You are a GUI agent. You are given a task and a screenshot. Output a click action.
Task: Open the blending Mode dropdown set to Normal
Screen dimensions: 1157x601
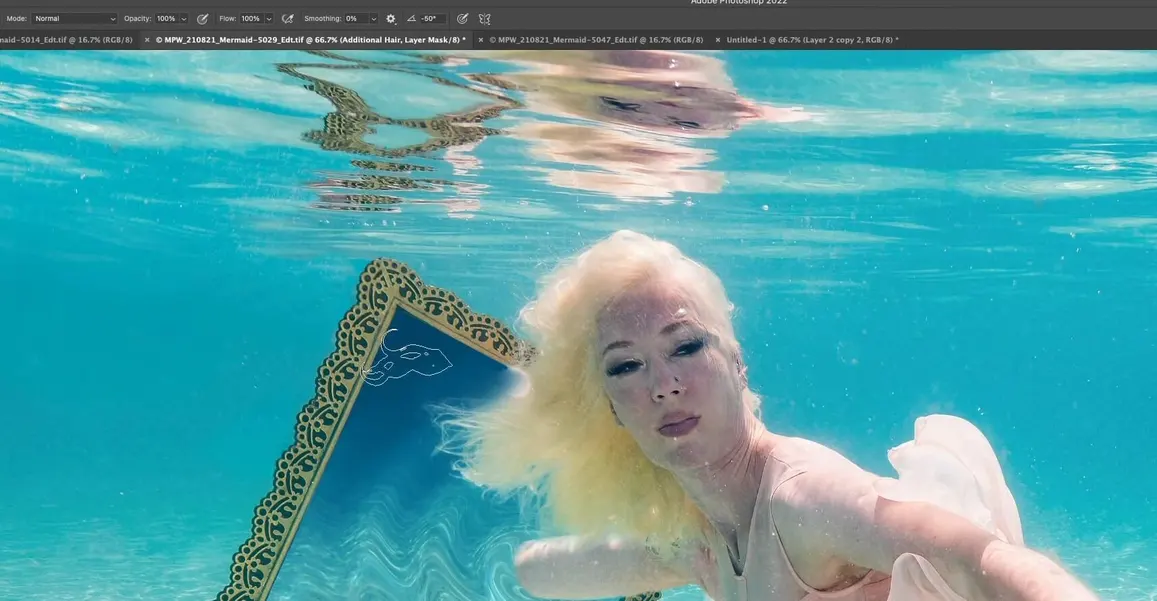coord(74,18)
